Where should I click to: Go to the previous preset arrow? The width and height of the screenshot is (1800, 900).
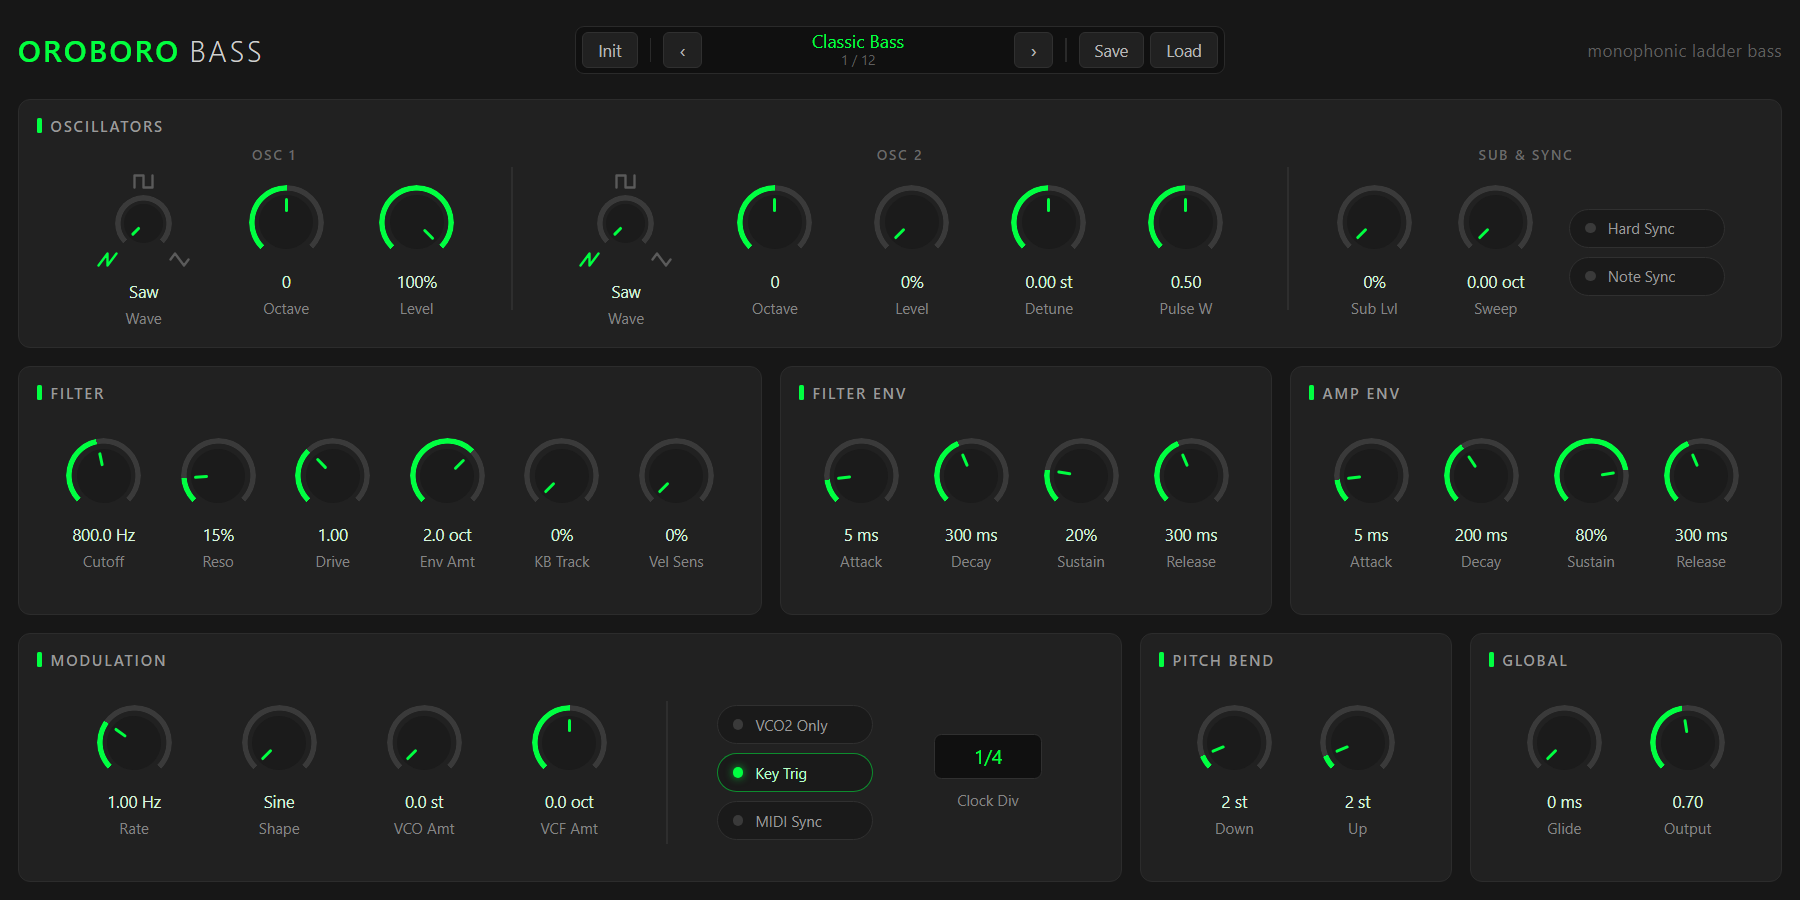point(682,51)
